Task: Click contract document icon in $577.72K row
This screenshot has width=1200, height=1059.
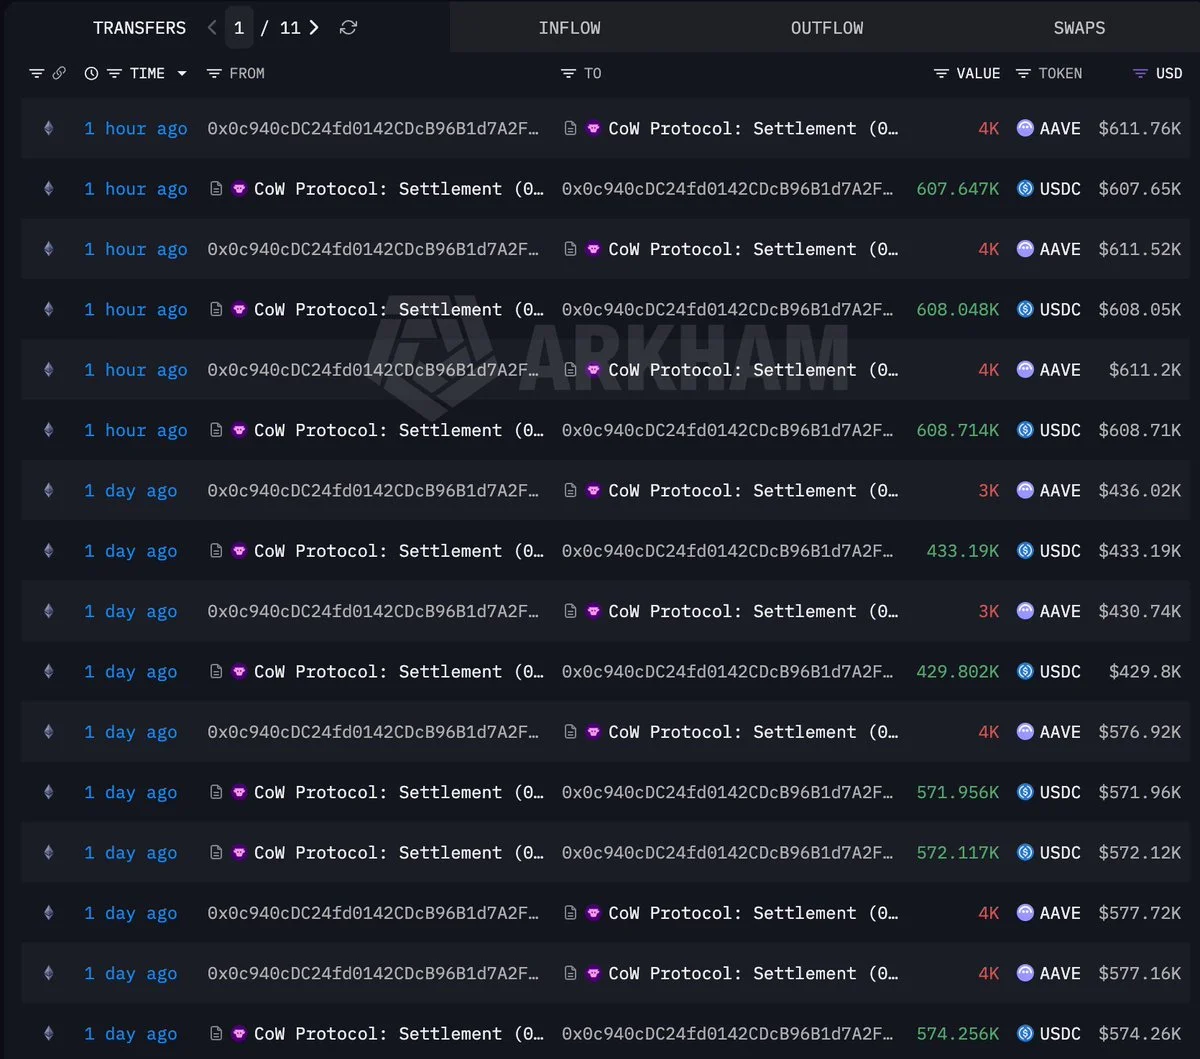Action: [x=570, y=913]
